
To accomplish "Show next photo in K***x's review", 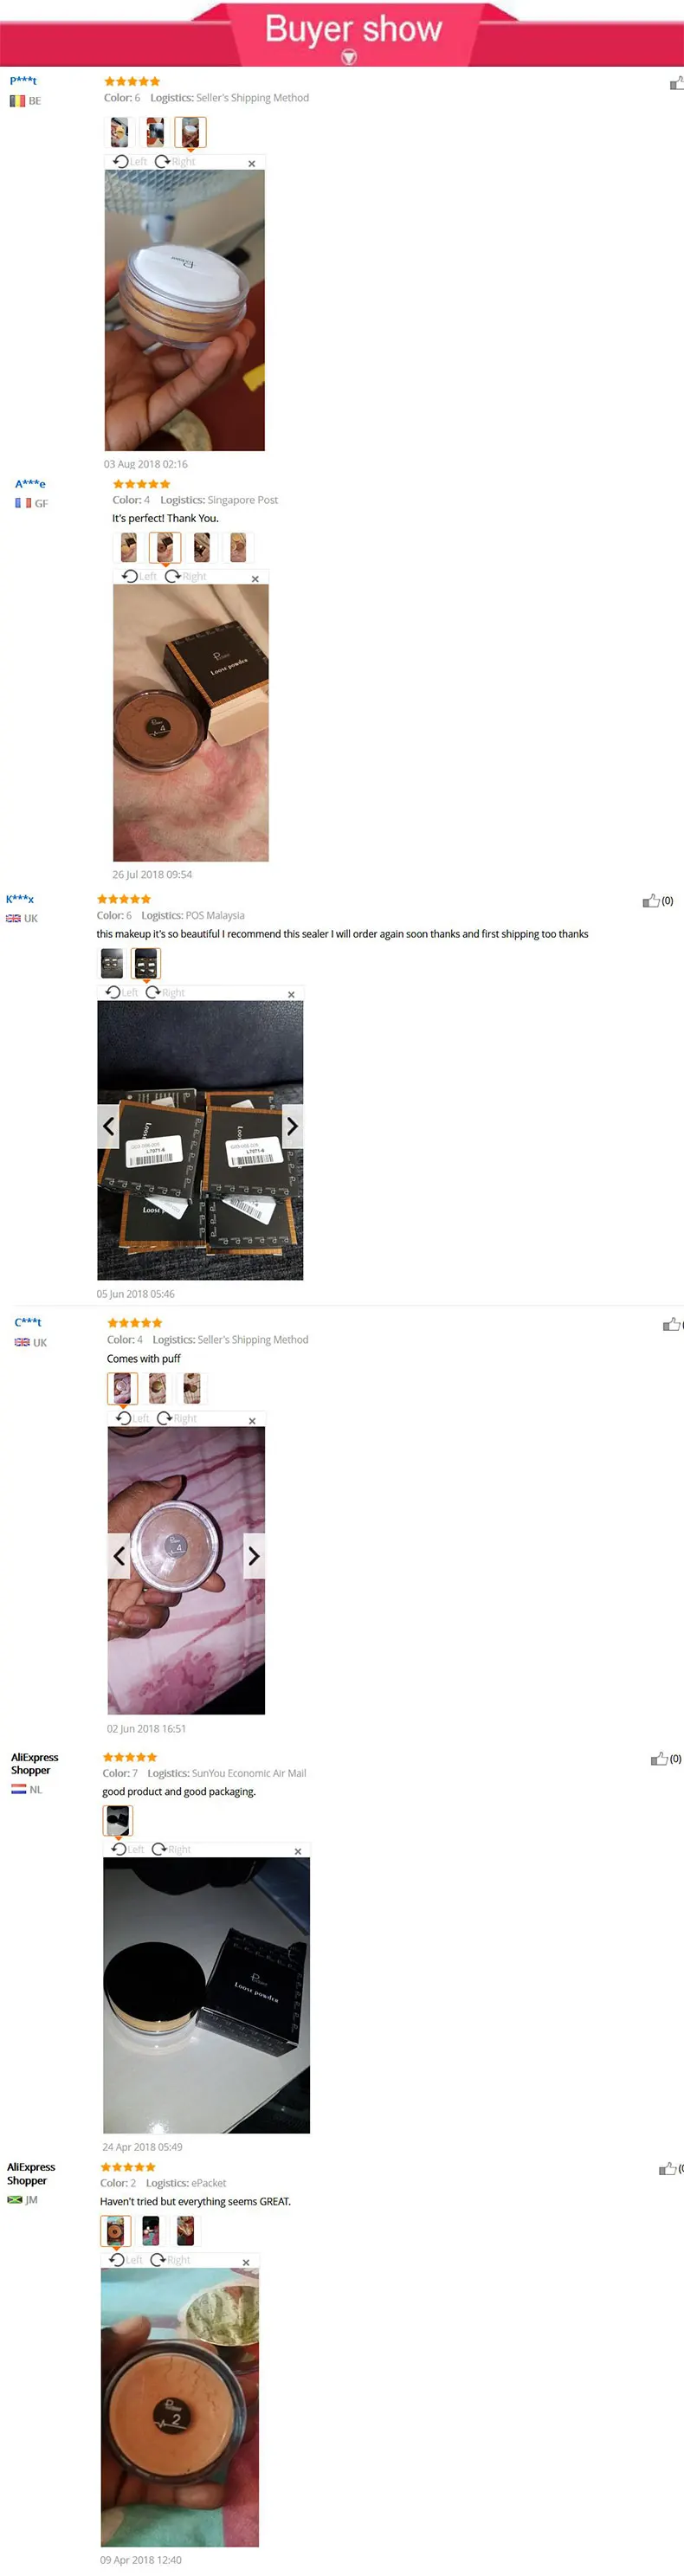I will pyautogui.click(x=292, y=1126).
